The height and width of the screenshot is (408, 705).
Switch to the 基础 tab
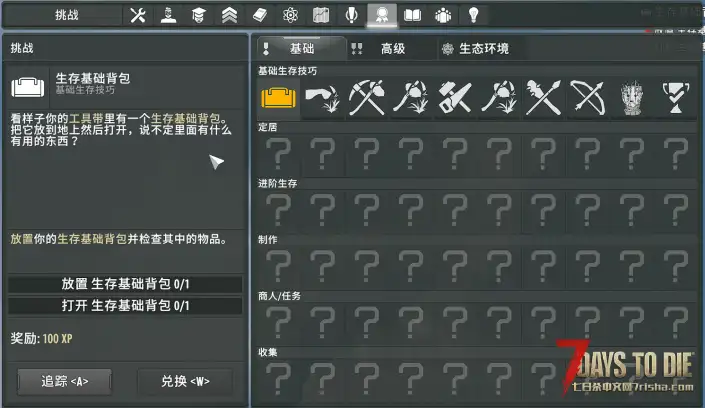[x=301, y=49]
